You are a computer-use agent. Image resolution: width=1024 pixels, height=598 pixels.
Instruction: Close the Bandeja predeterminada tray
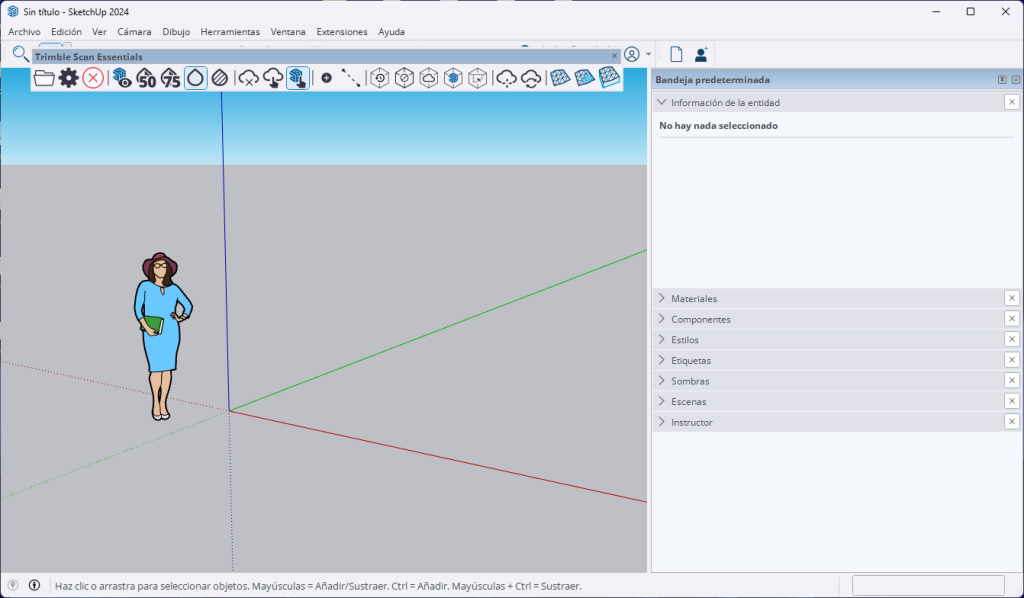point(1016,80)
